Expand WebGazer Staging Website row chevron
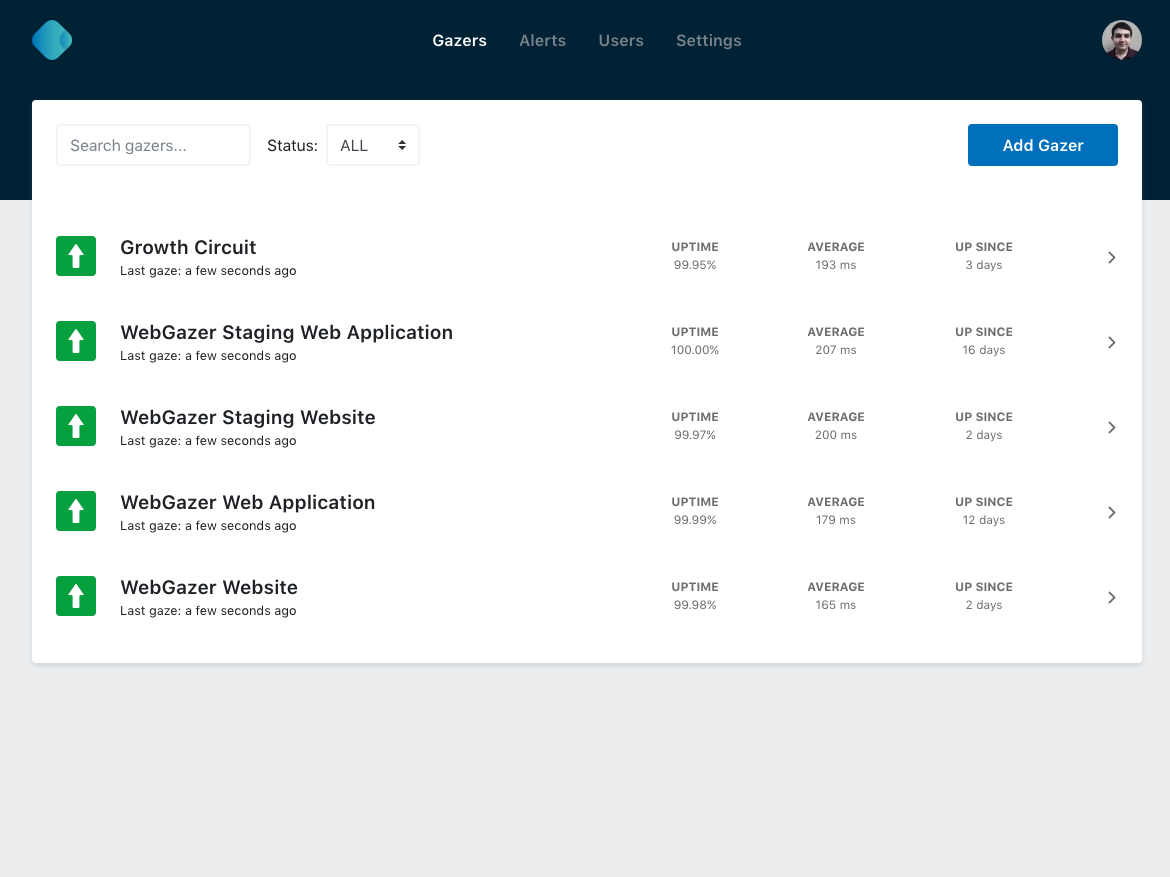Viewport: 1170px width, 877px height. [1111, 427]
